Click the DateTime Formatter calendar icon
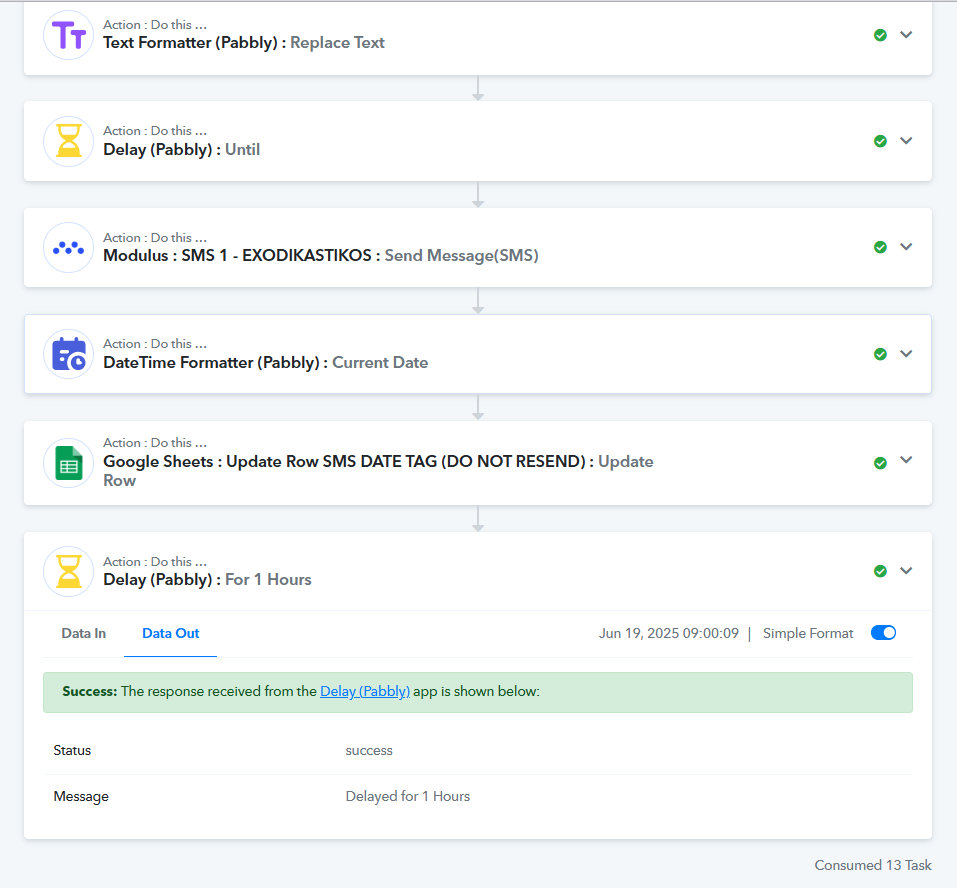 (x=68, y=355)
